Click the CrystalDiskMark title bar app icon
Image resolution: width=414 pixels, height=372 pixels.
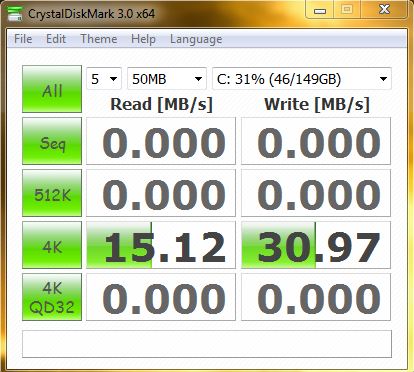(15, 13)
